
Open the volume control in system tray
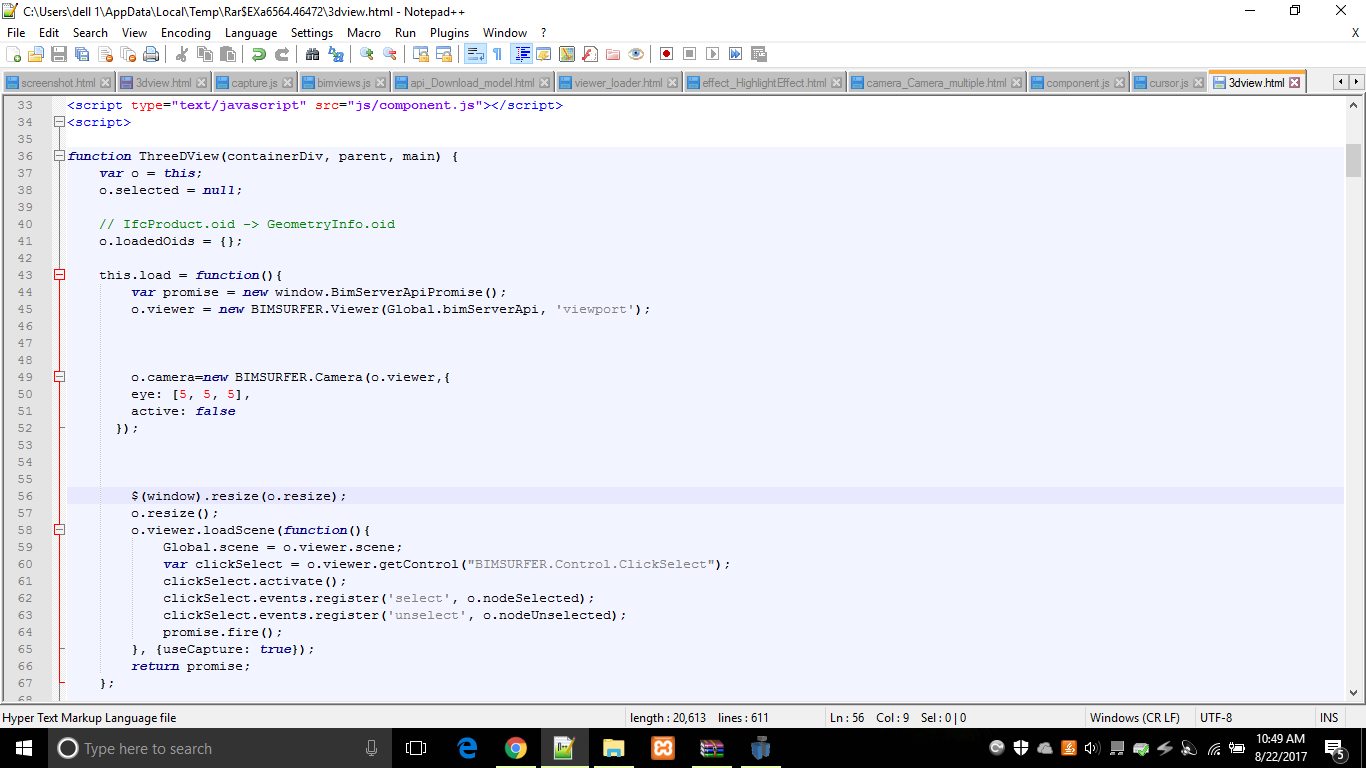tap(1090, 748)
